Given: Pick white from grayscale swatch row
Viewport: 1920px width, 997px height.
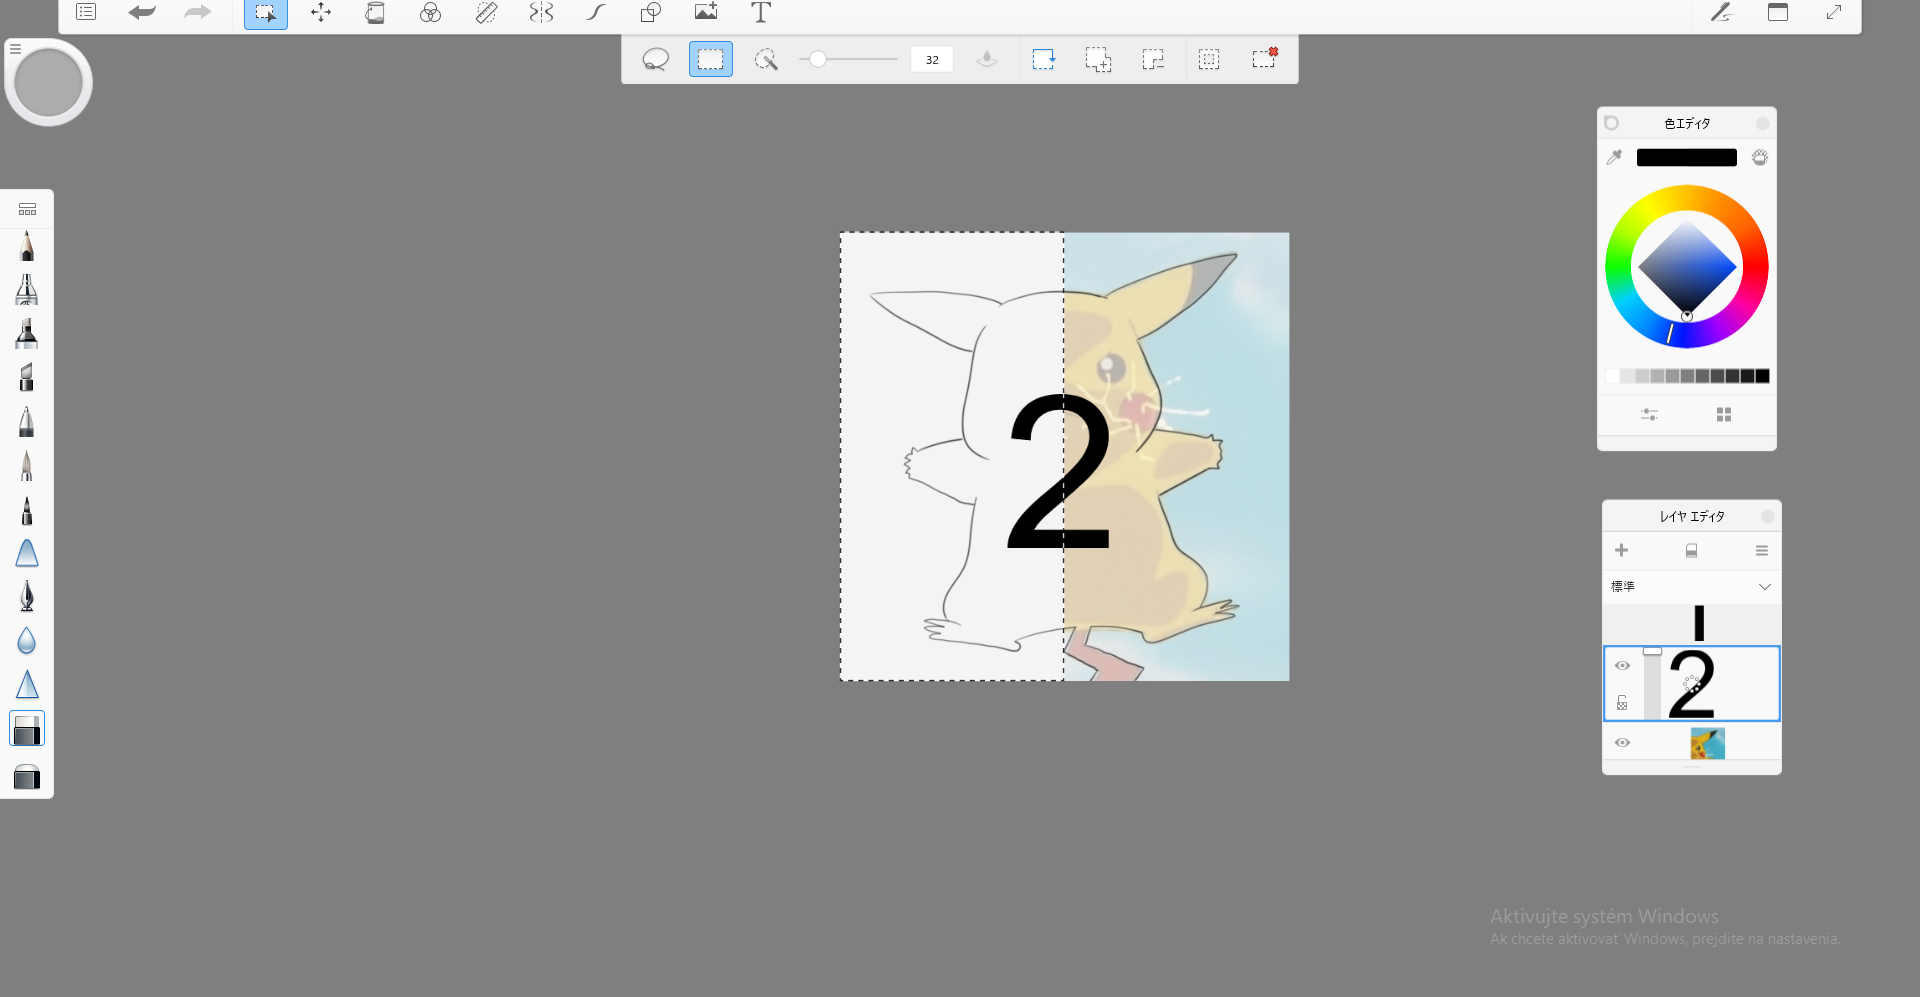Looking at the screenshot, I should [1612, 376].
